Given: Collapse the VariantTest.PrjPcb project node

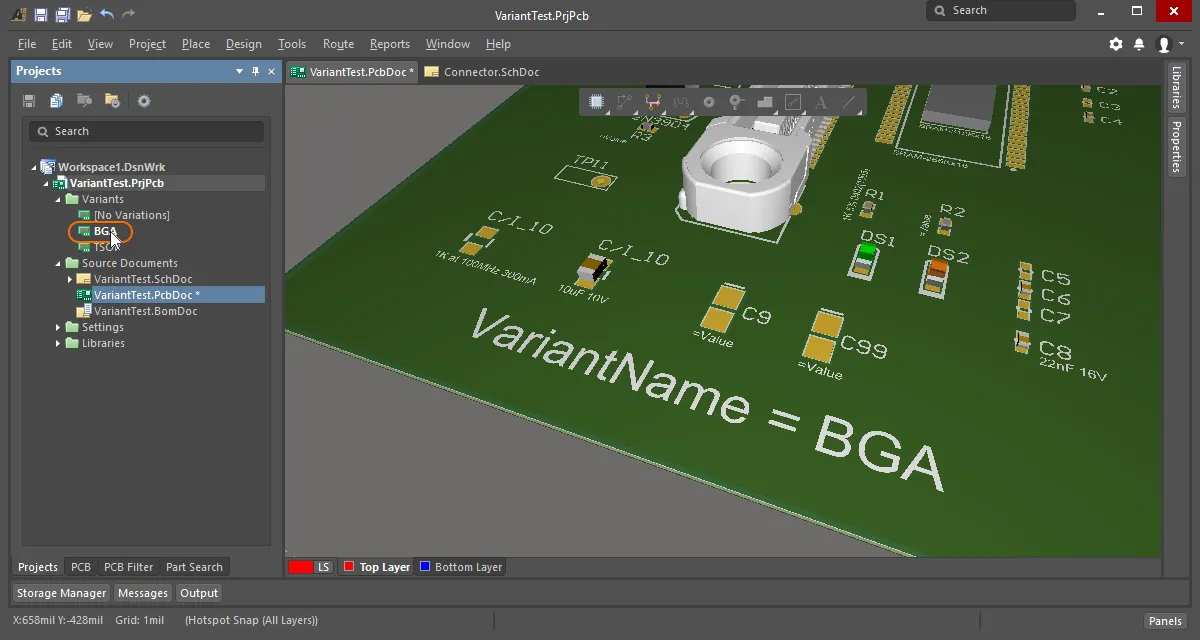Looking at the screenshot, I should click(46, 183).
